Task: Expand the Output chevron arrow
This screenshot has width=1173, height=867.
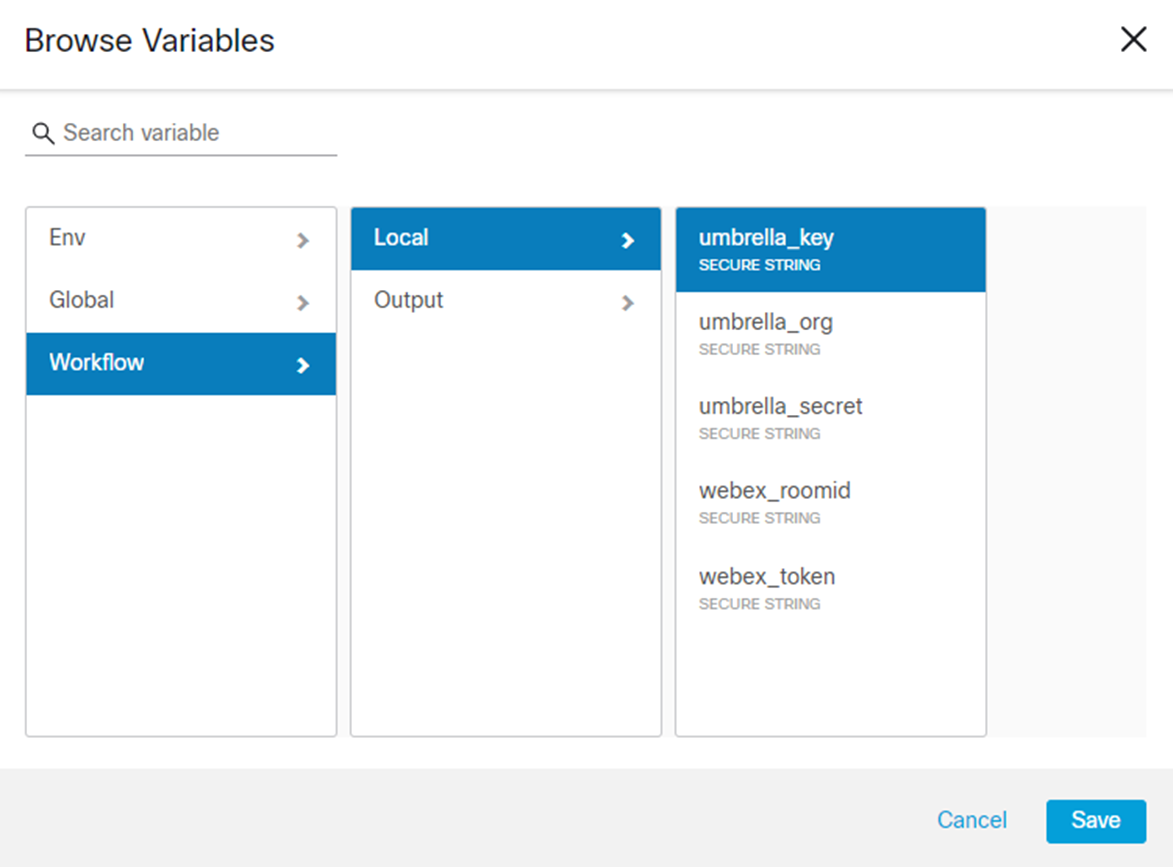Action: pyautogui.click(x=628, y=303)
